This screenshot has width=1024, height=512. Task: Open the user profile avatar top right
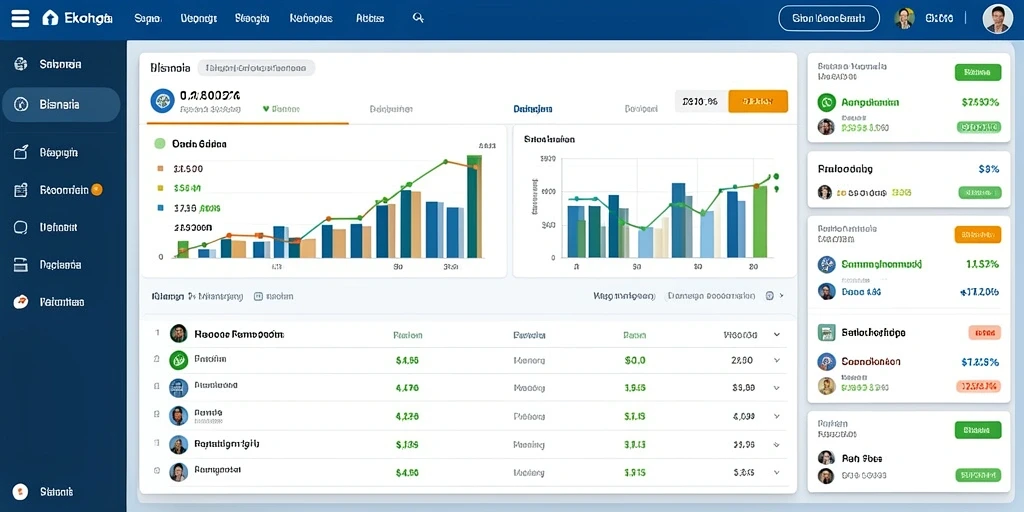click(997, 19)
